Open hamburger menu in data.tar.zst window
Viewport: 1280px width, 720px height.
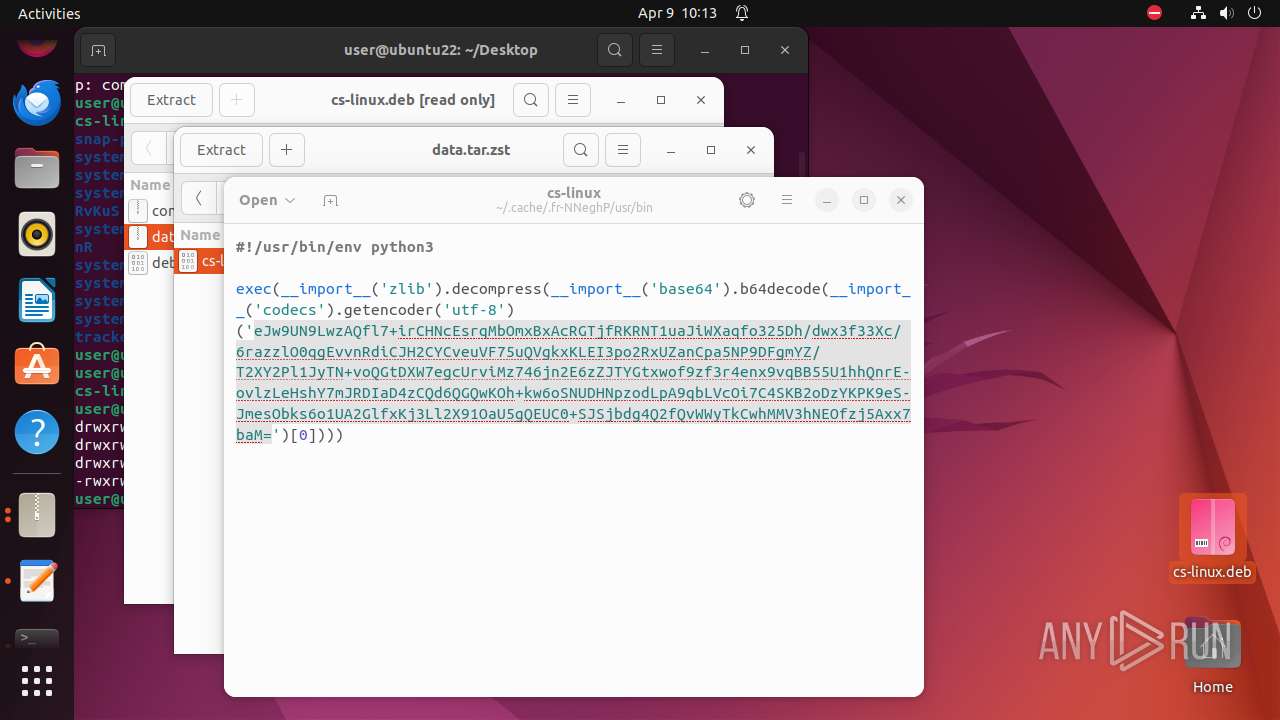click(x=623, y=150)
